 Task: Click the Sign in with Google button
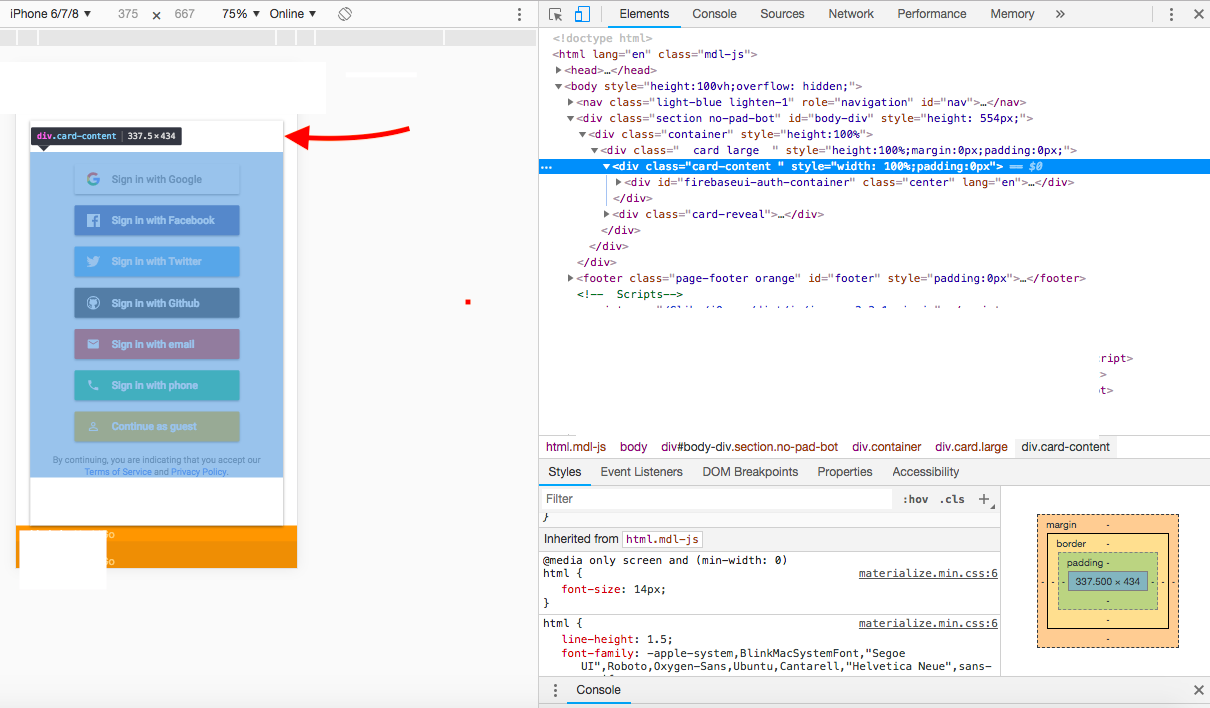coord(157,179)
